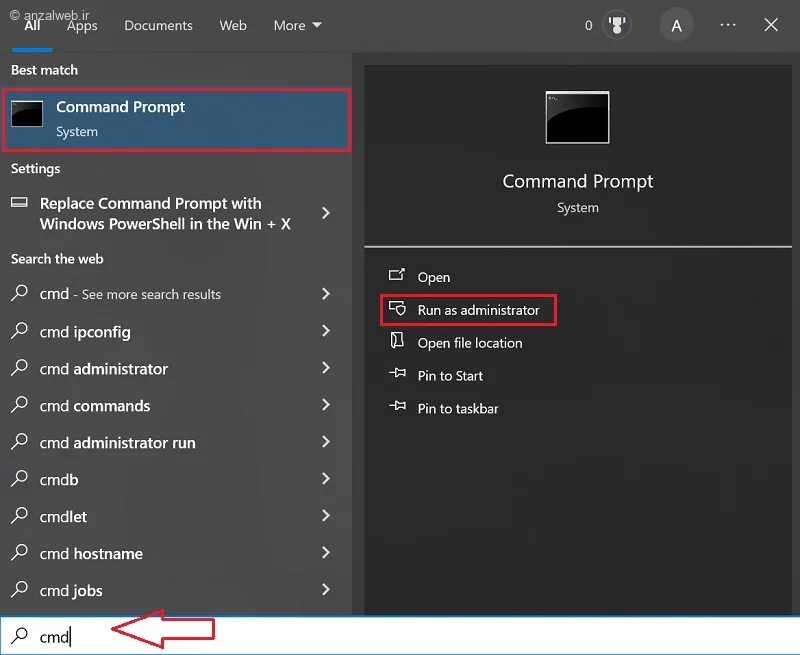
Task: Select the Web search tab
Action: point(233,25)
